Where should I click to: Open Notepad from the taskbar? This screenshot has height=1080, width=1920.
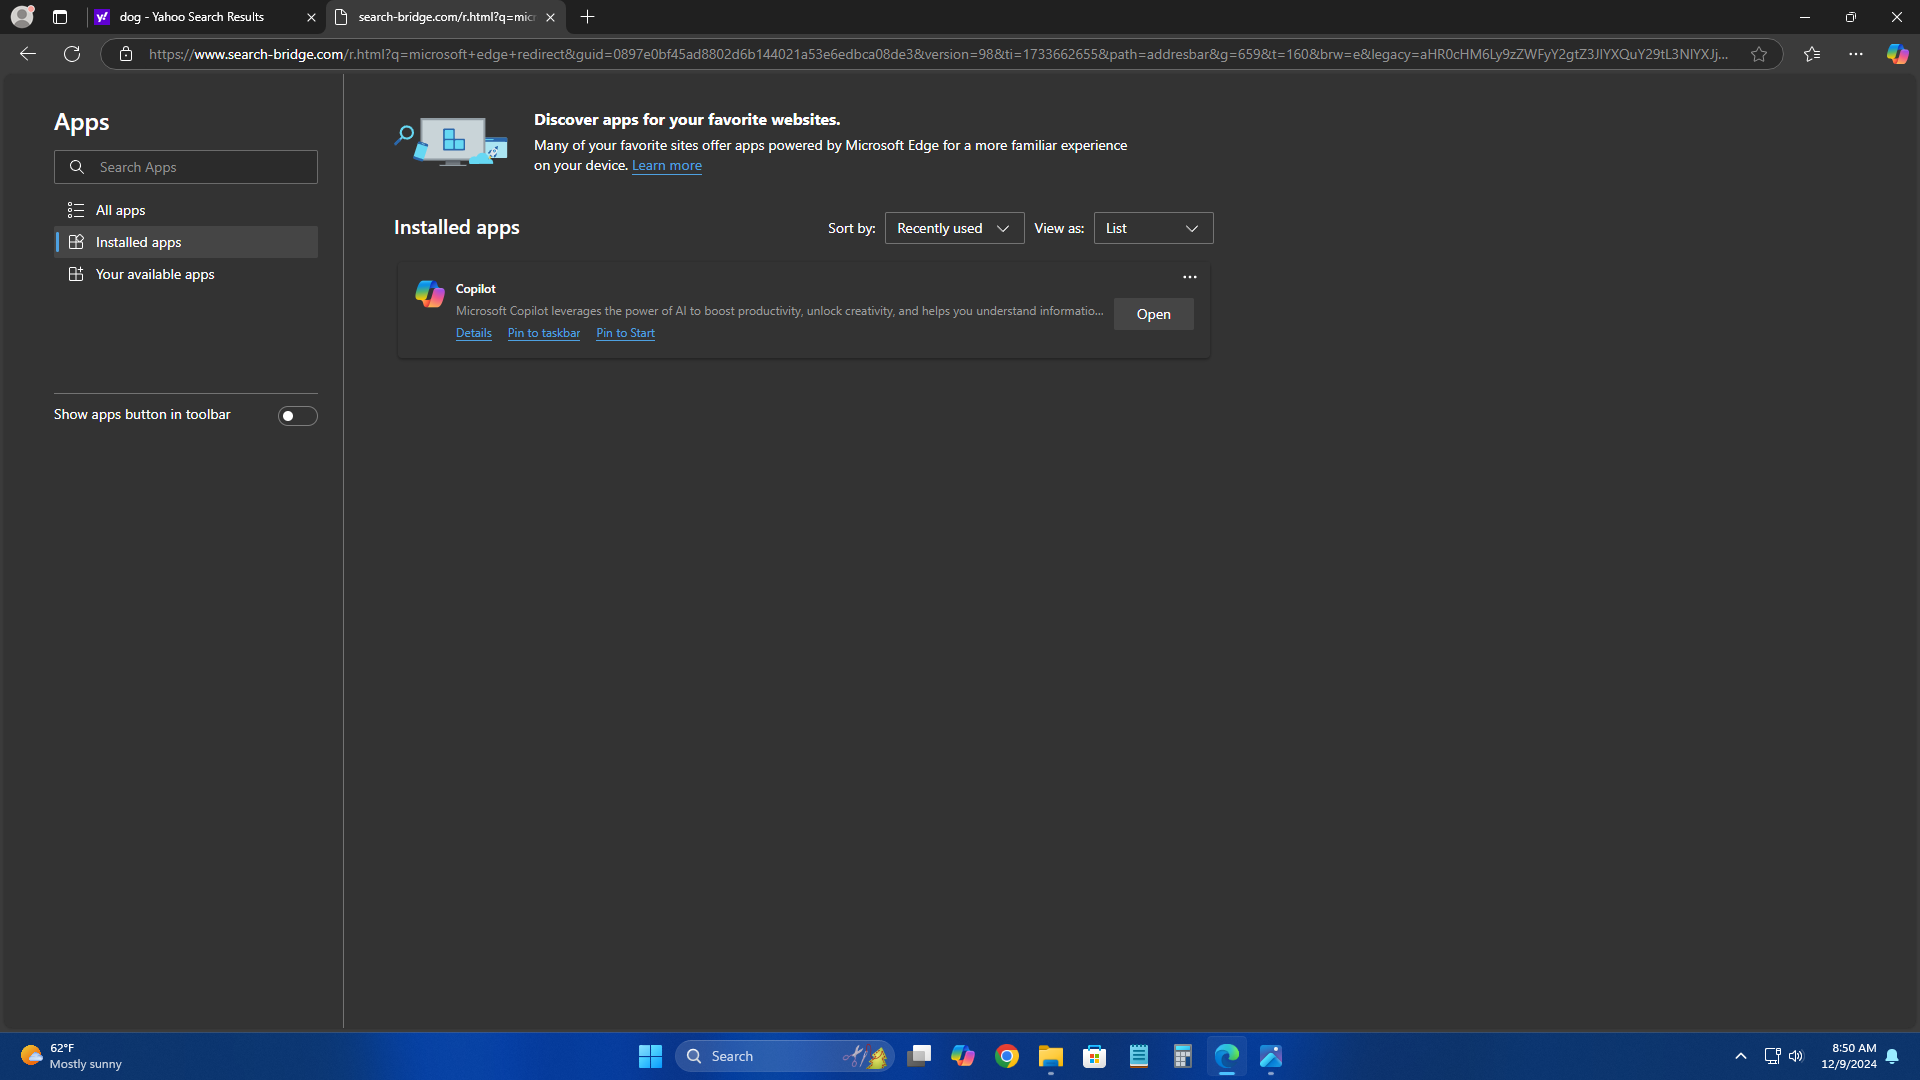click(x=1139, y=1056)
